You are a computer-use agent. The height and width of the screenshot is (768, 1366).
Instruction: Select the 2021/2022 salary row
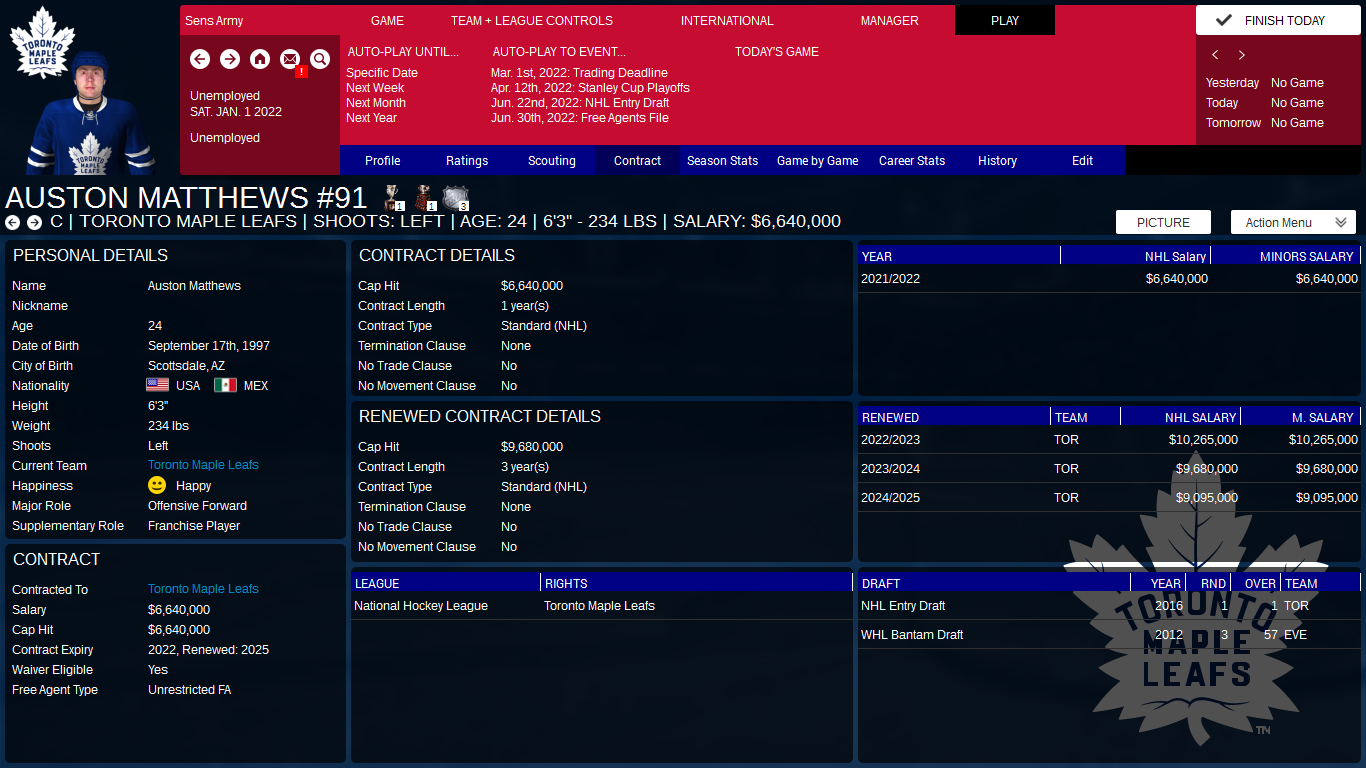[1109, 279]
